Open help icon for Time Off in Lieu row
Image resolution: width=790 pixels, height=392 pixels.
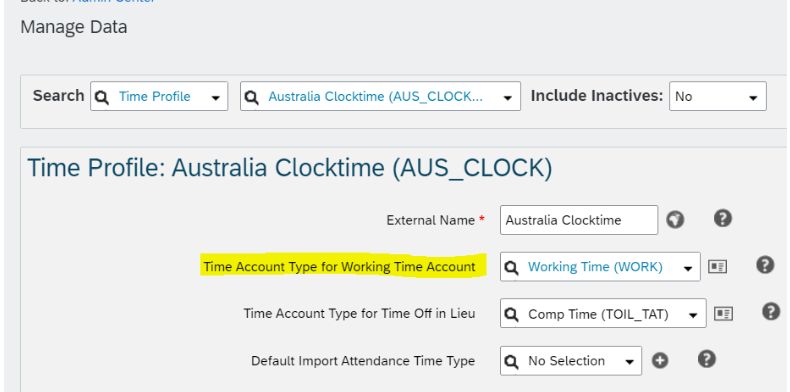[x=771, y=311]
